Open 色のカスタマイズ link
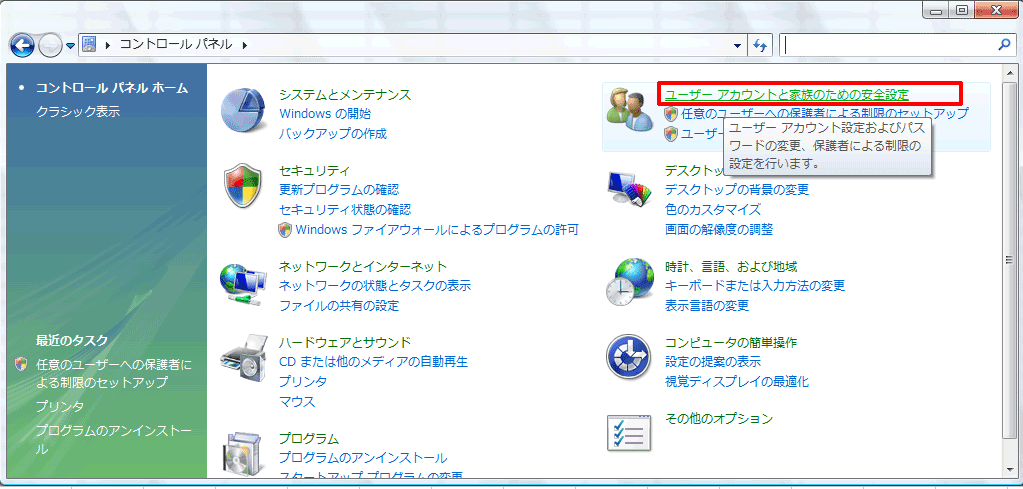Viewport: 1023px width, 489px height. pyautogui.click(x=712, y=210)
